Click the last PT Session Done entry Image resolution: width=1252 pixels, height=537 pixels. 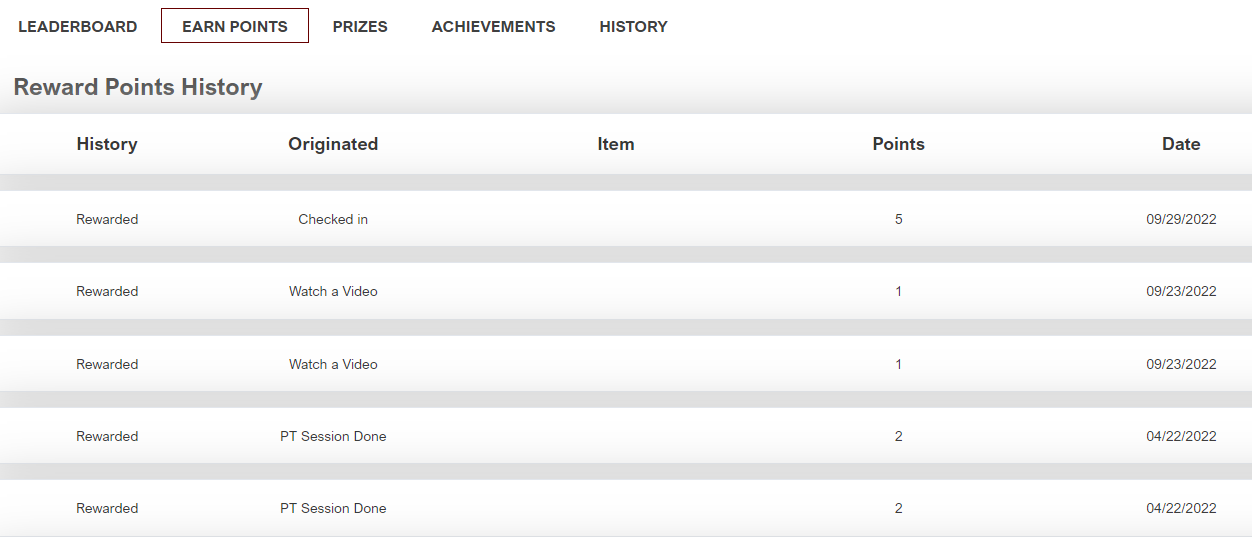(x=333, y=508)
